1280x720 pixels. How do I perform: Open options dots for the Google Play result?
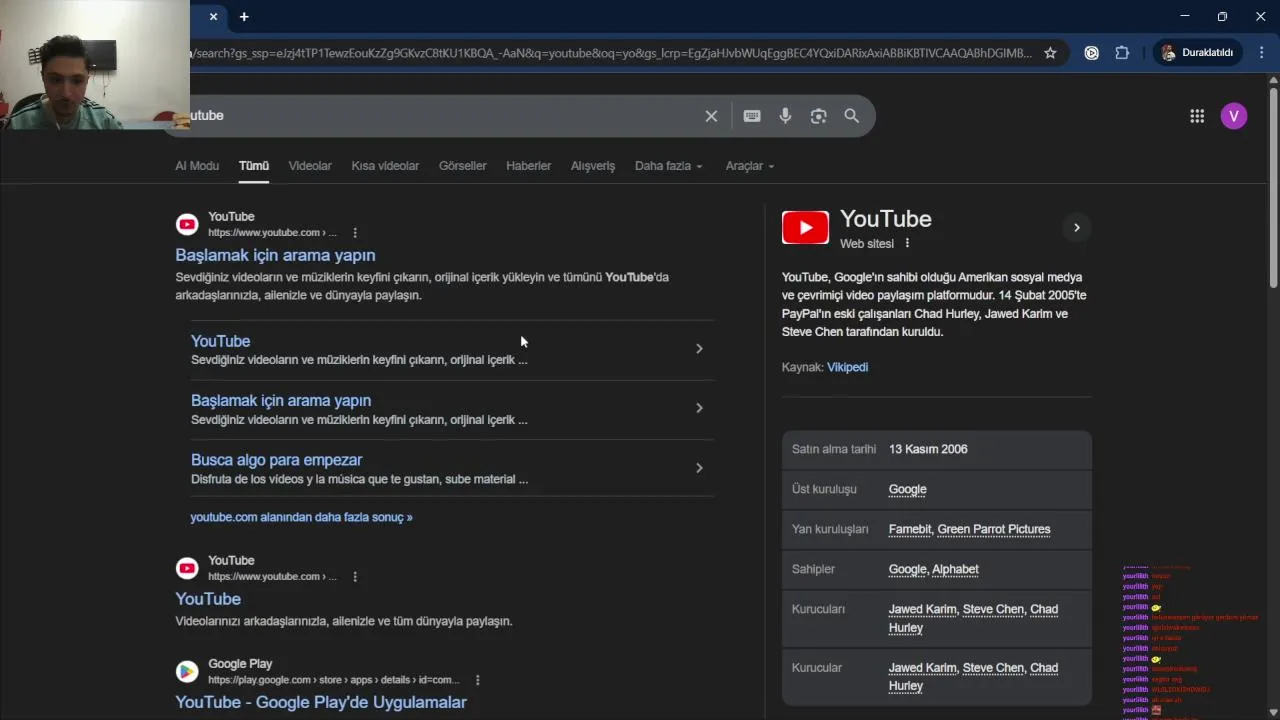pyautogui.click(x=478, y=680)
